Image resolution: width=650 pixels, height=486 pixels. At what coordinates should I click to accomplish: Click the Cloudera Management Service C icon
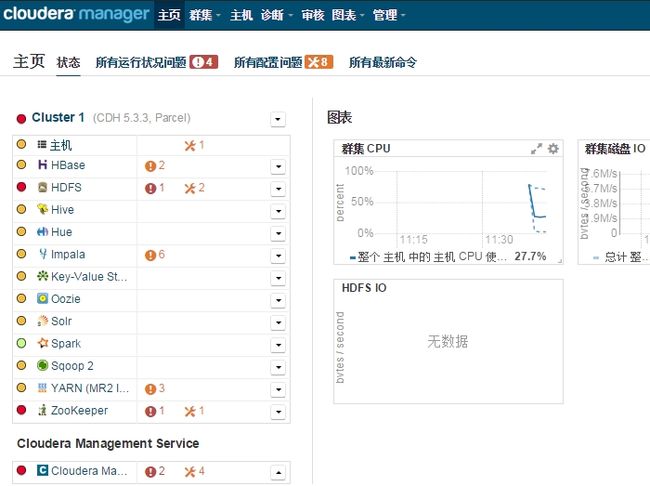[42, 470]
